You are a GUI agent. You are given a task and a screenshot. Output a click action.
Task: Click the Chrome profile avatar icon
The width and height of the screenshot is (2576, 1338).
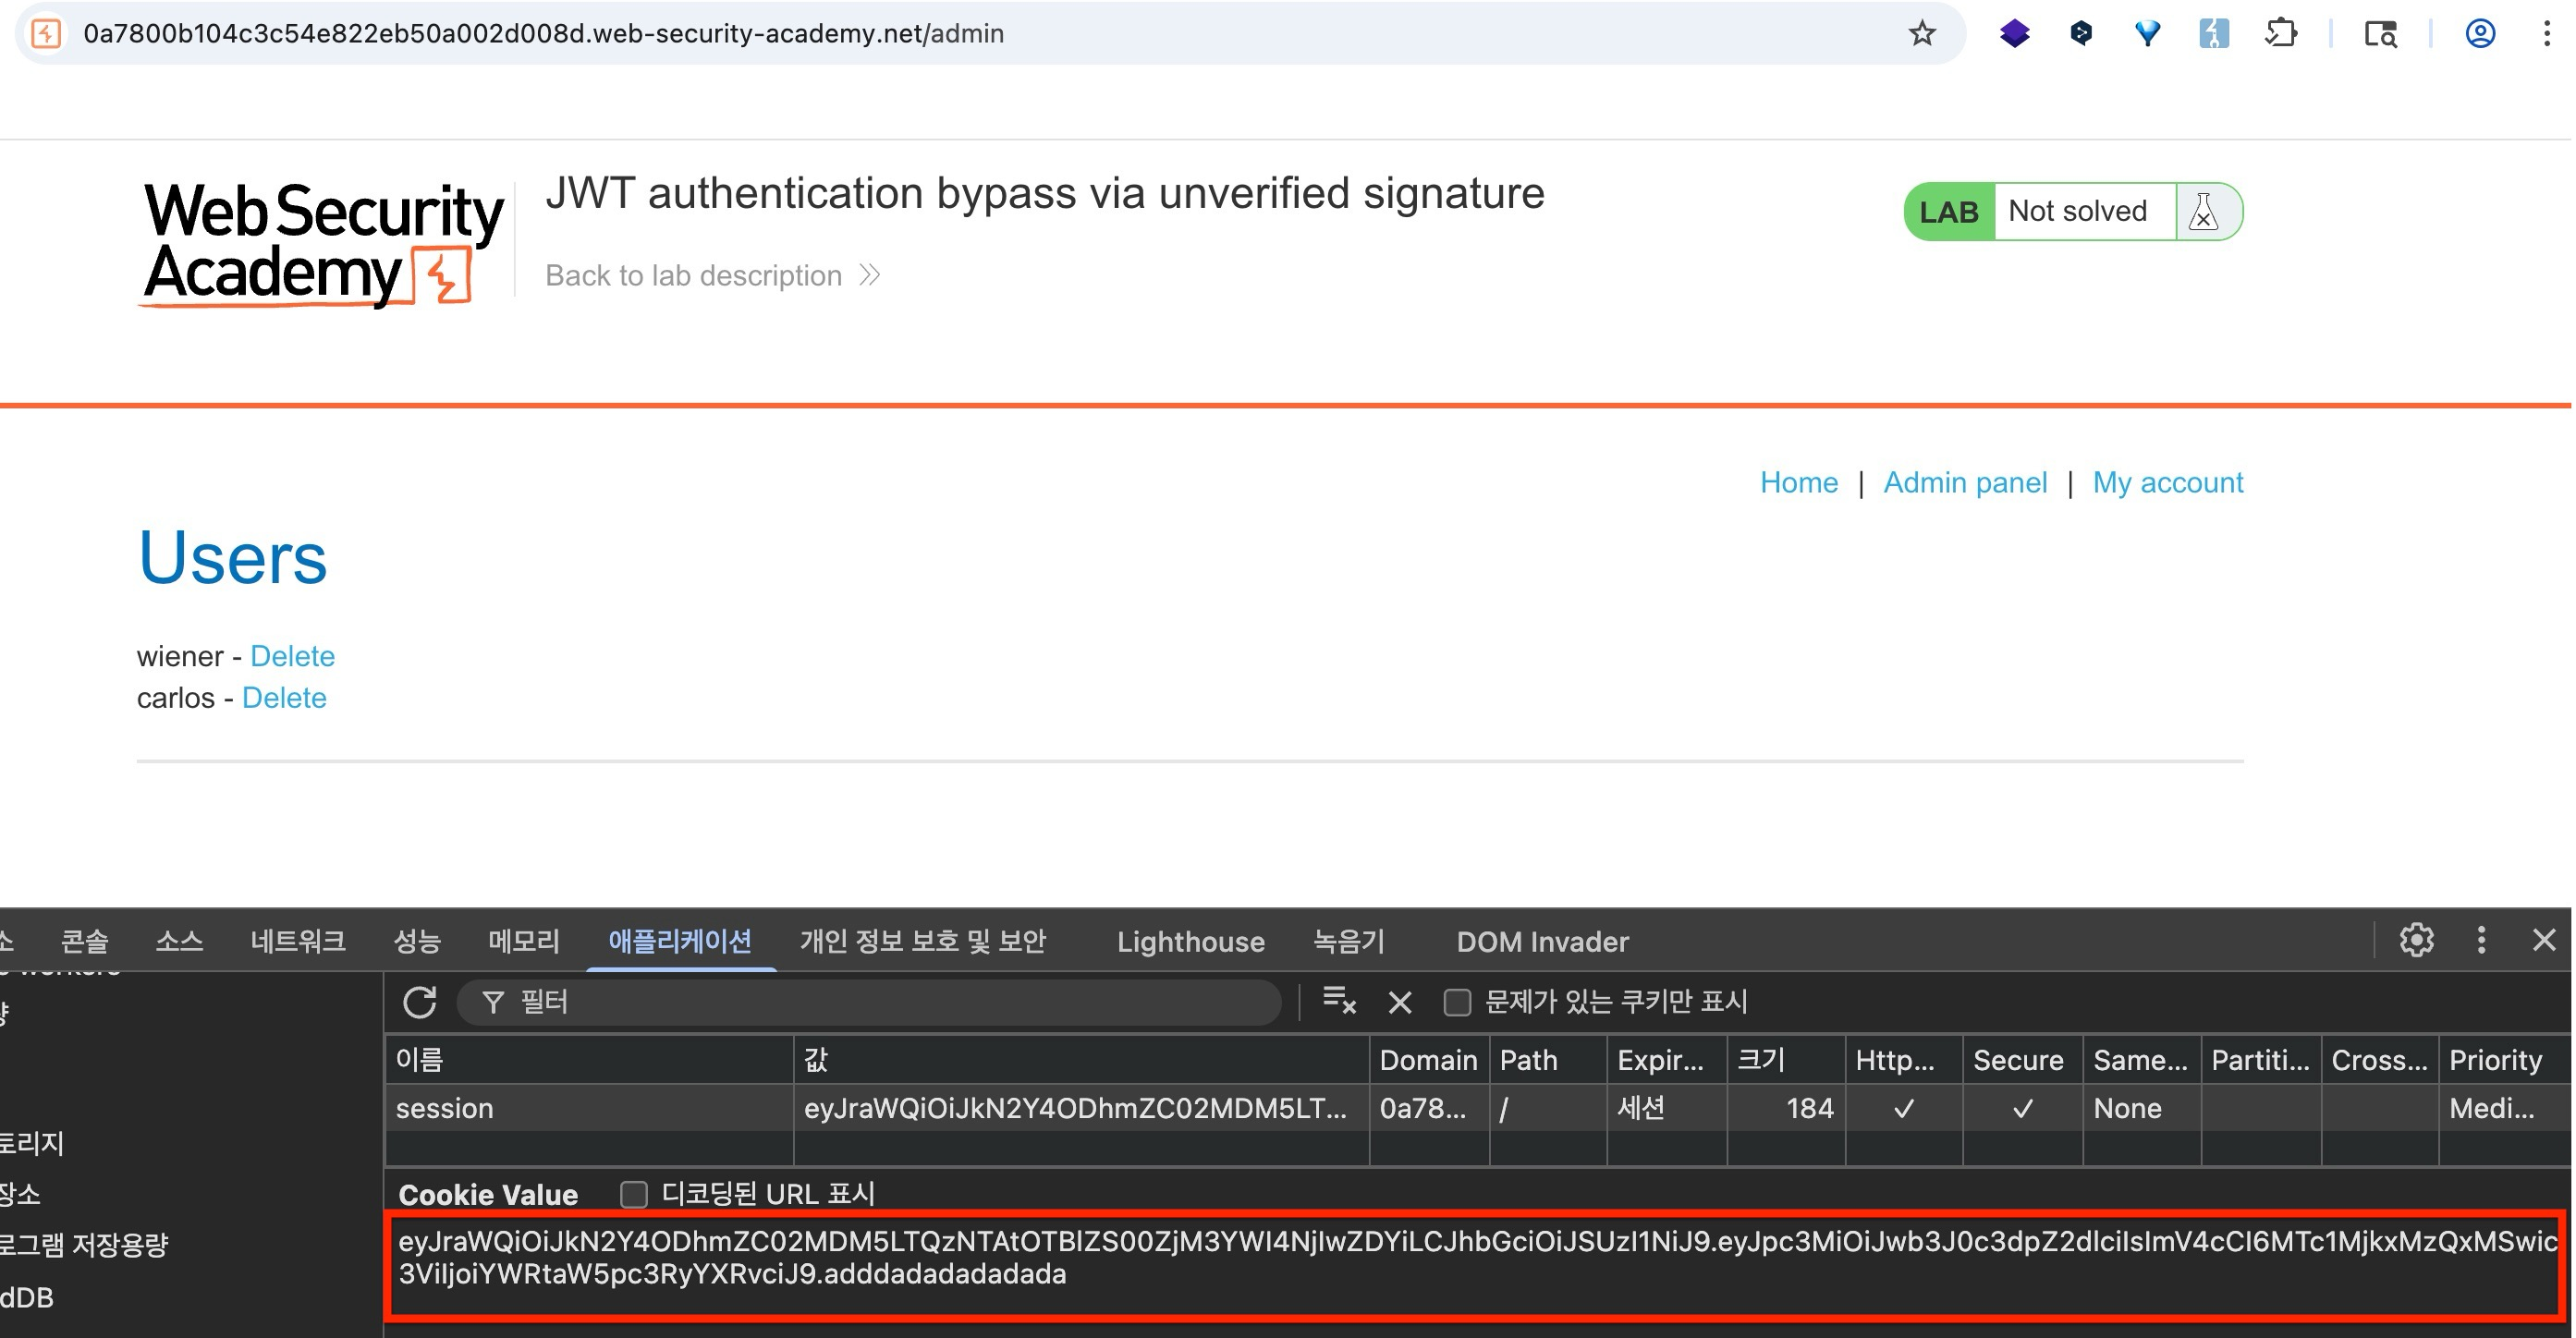[2479, 34]
